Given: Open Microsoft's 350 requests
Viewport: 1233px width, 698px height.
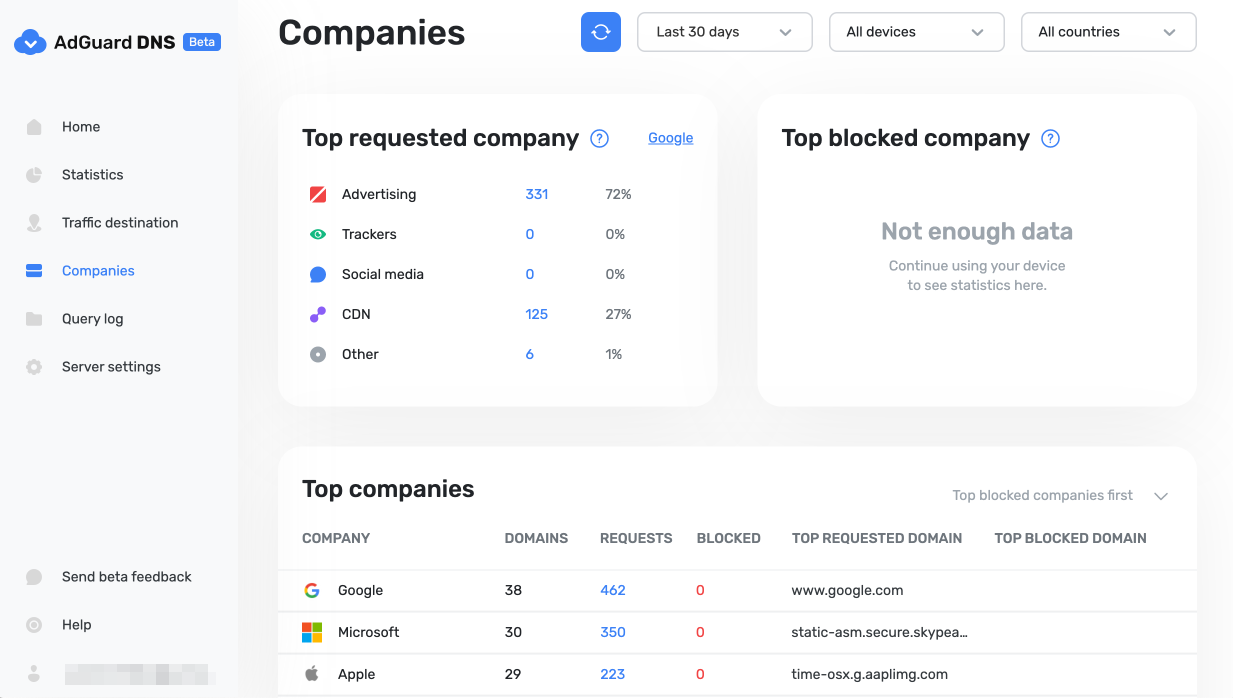Looking at the screenshot, I should pos(613,633).
